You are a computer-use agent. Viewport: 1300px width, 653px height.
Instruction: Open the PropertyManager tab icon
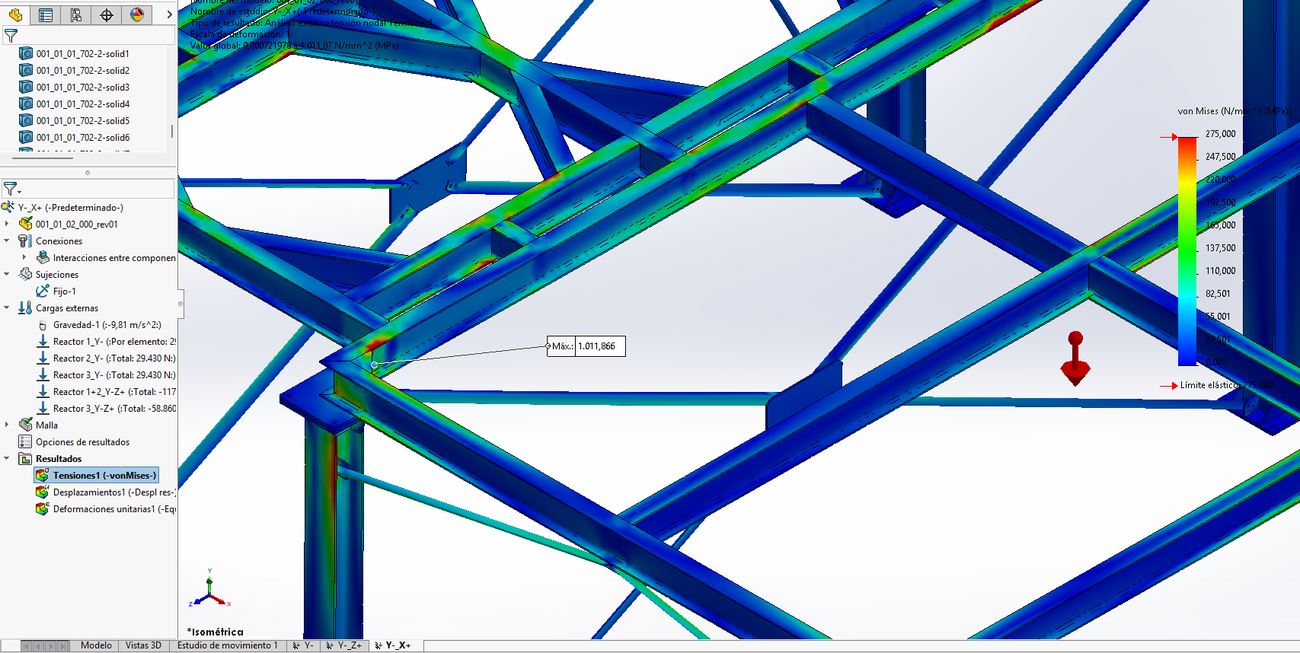(x=45, y=15)
